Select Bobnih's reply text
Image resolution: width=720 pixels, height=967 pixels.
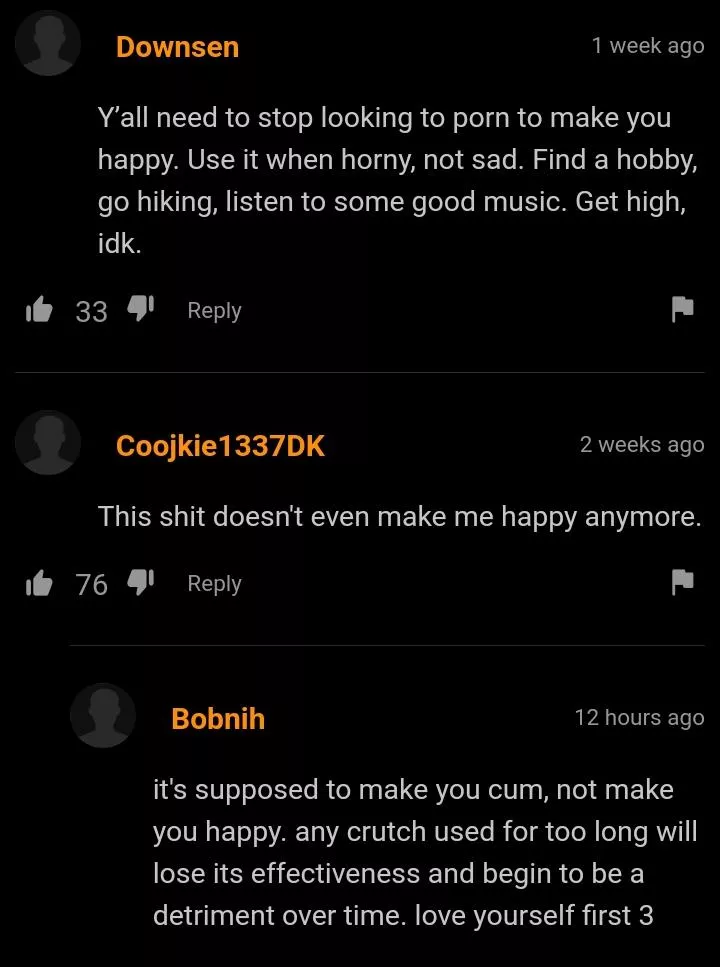425,852
